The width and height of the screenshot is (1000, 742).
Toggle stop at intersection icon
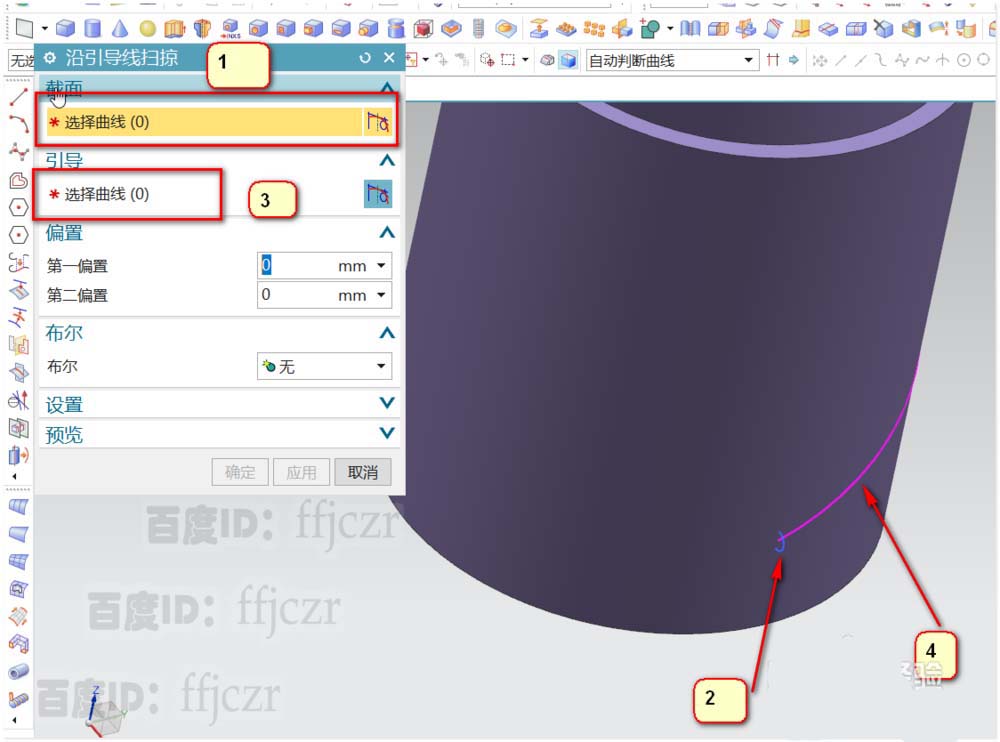coord(773,60)
